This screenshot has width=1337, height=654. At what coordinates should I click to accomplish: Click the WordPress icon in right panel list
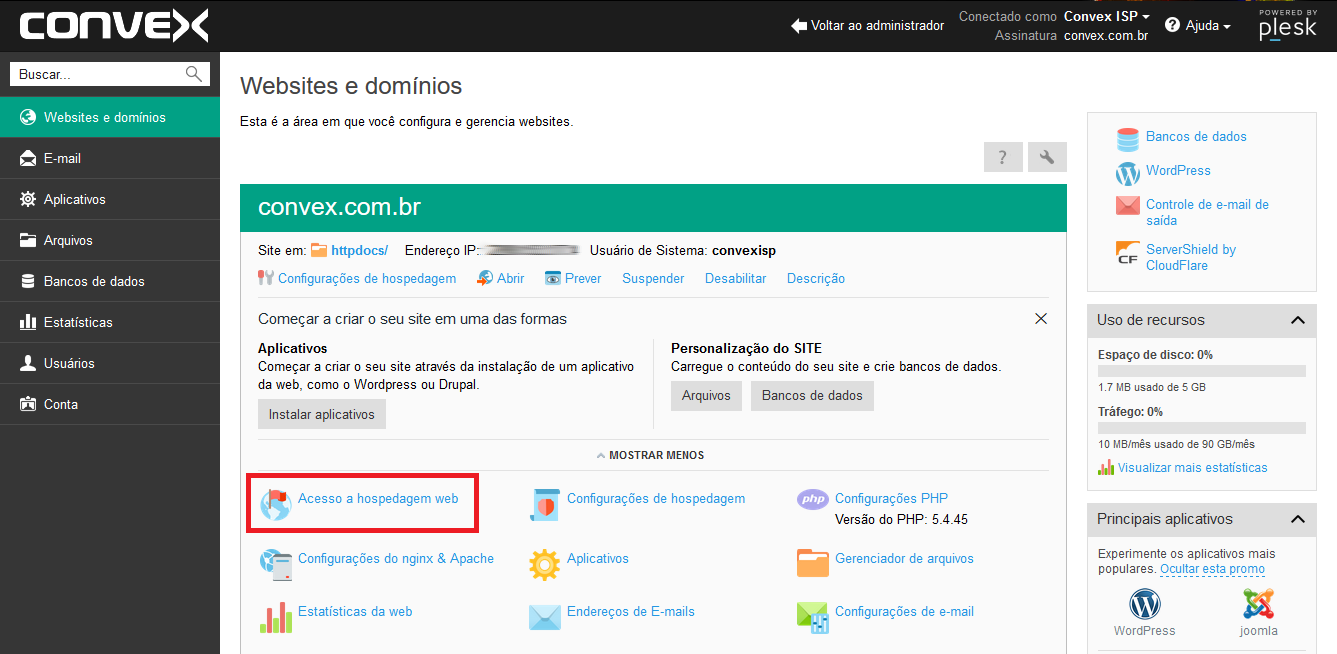point(1128,173)
